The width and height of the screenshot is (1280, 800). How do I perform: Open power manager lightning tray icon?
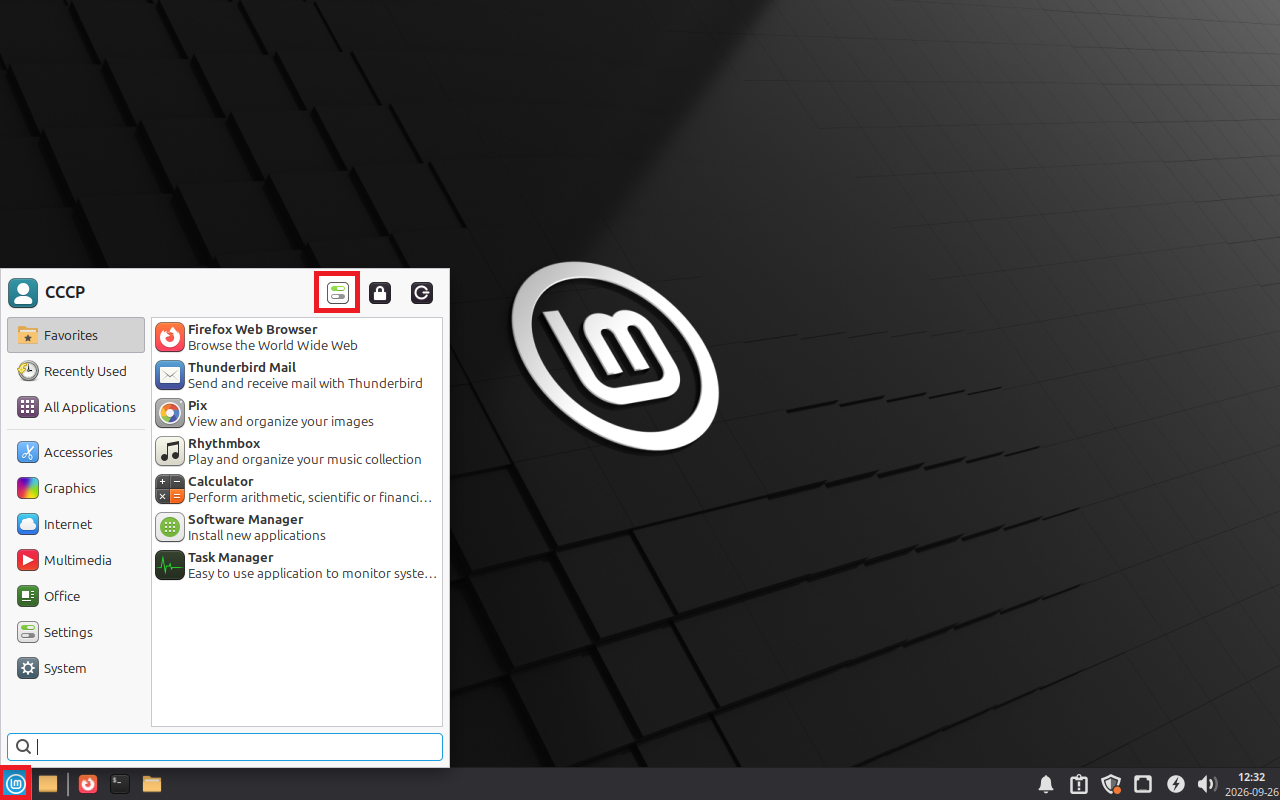pyautogui.click(x=1176, y=784)
